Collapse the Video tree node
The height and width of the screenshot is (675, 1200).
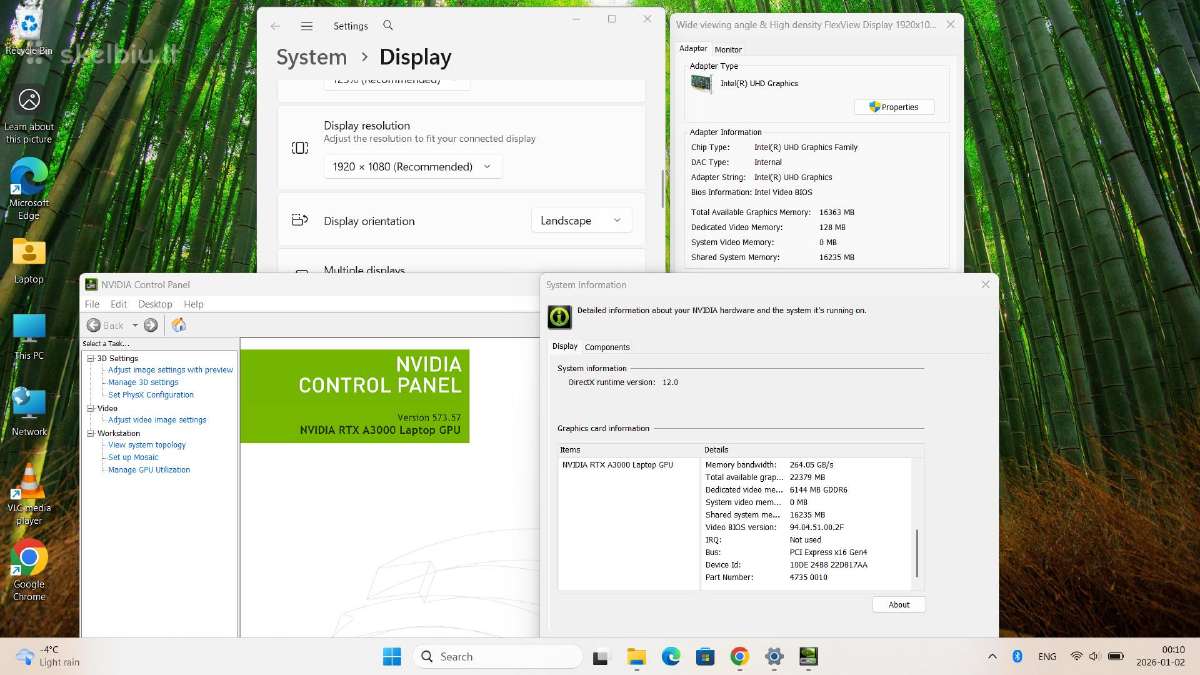tap(90, 408)
